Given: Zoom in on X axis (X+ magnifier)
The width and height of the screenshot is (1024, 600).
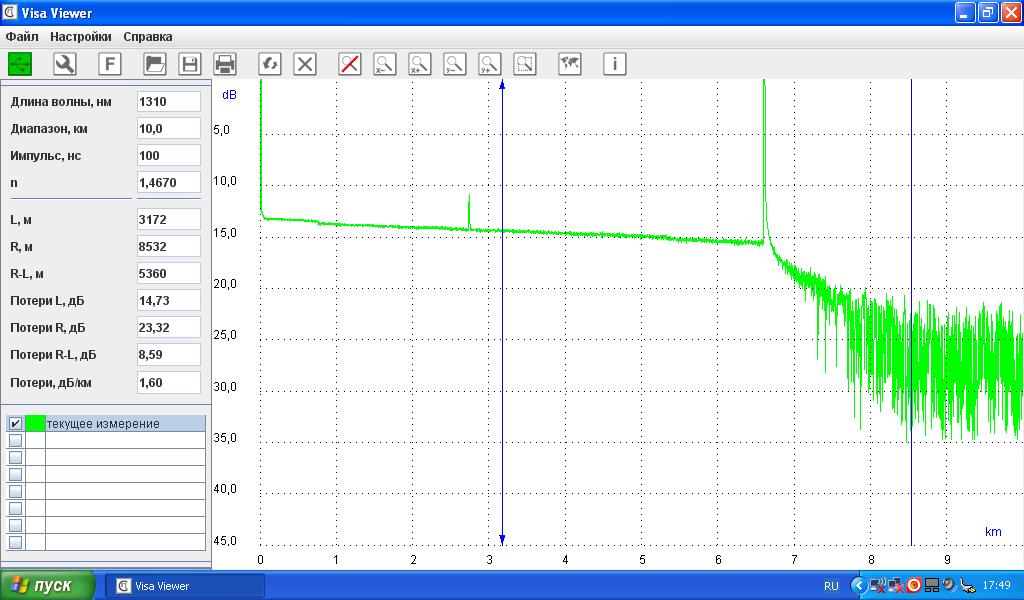Looking at the screenshot, I should (x=419, y=64).
